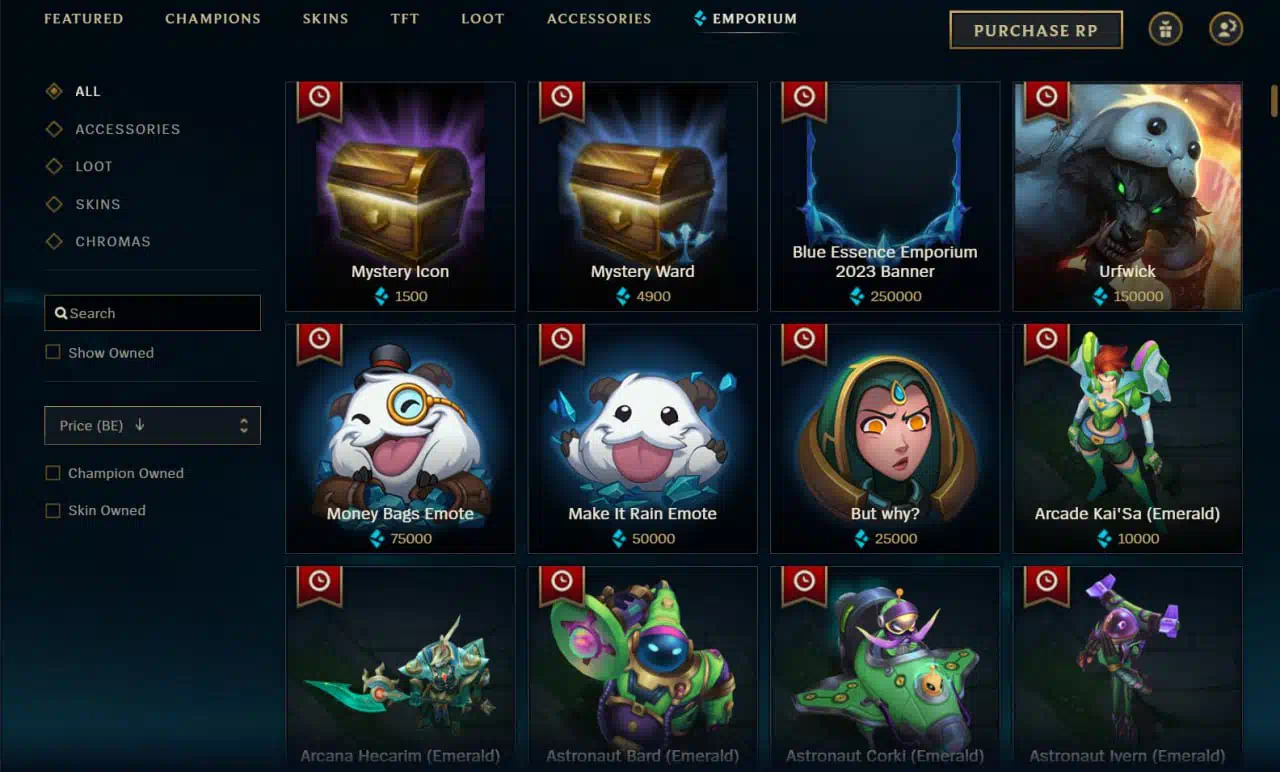Image resolution: width=1280 pixels, height=772 pixels.
Task: Select the Money Bags Emote item
Action: pos(400,438)
